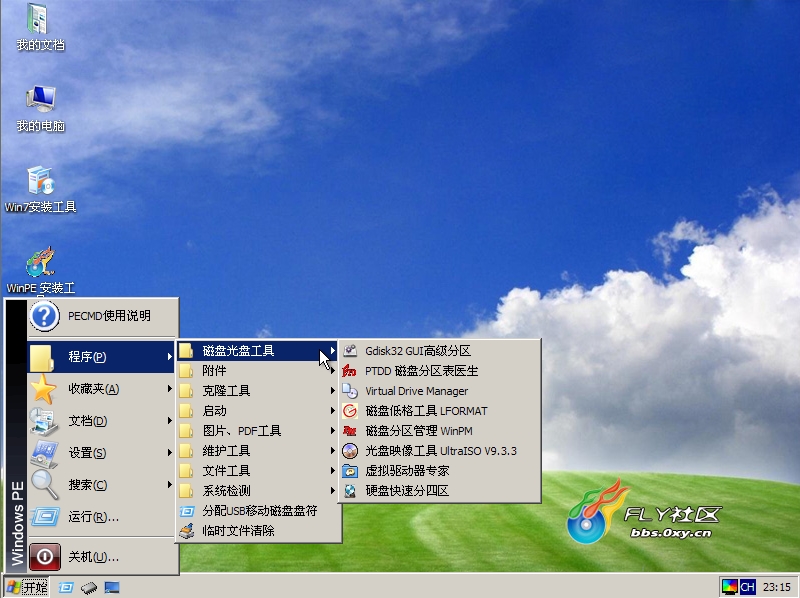The height and width of the screenshot is (598, 800).
Task: Click the PTDD 磁盘分区表医生 icon
Action: coord(350,371)
